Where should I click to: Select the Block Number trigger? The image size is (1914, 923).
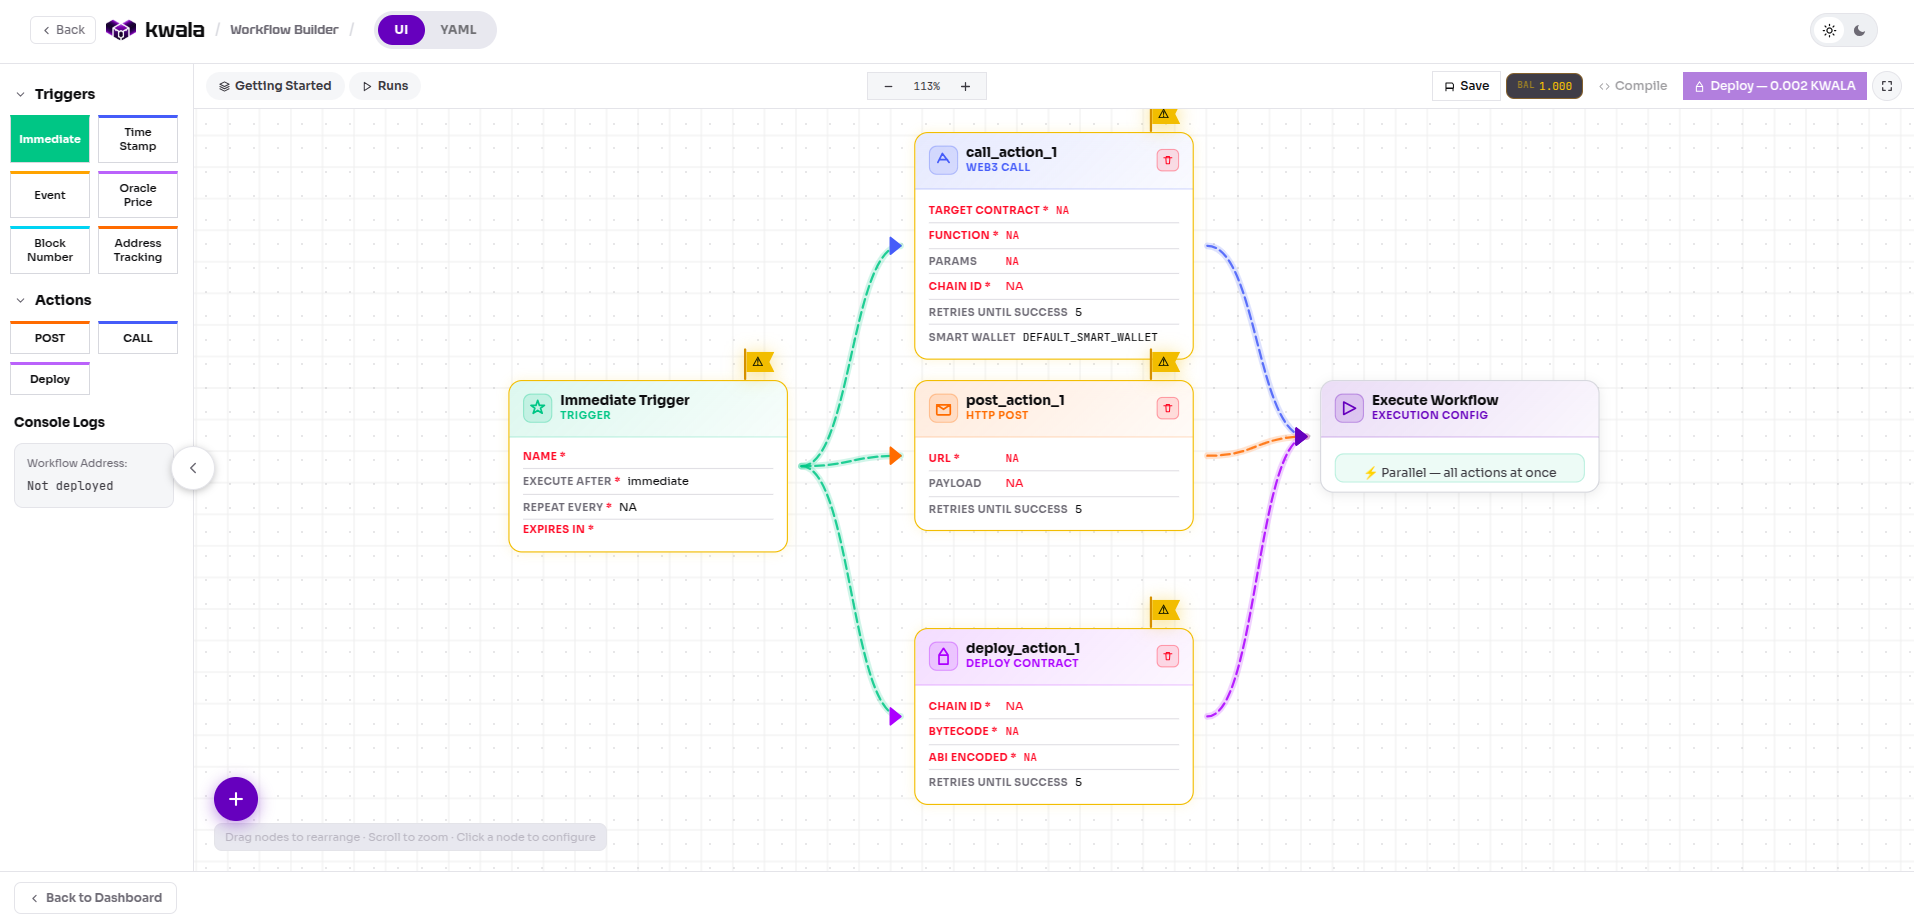pos(50,250)
